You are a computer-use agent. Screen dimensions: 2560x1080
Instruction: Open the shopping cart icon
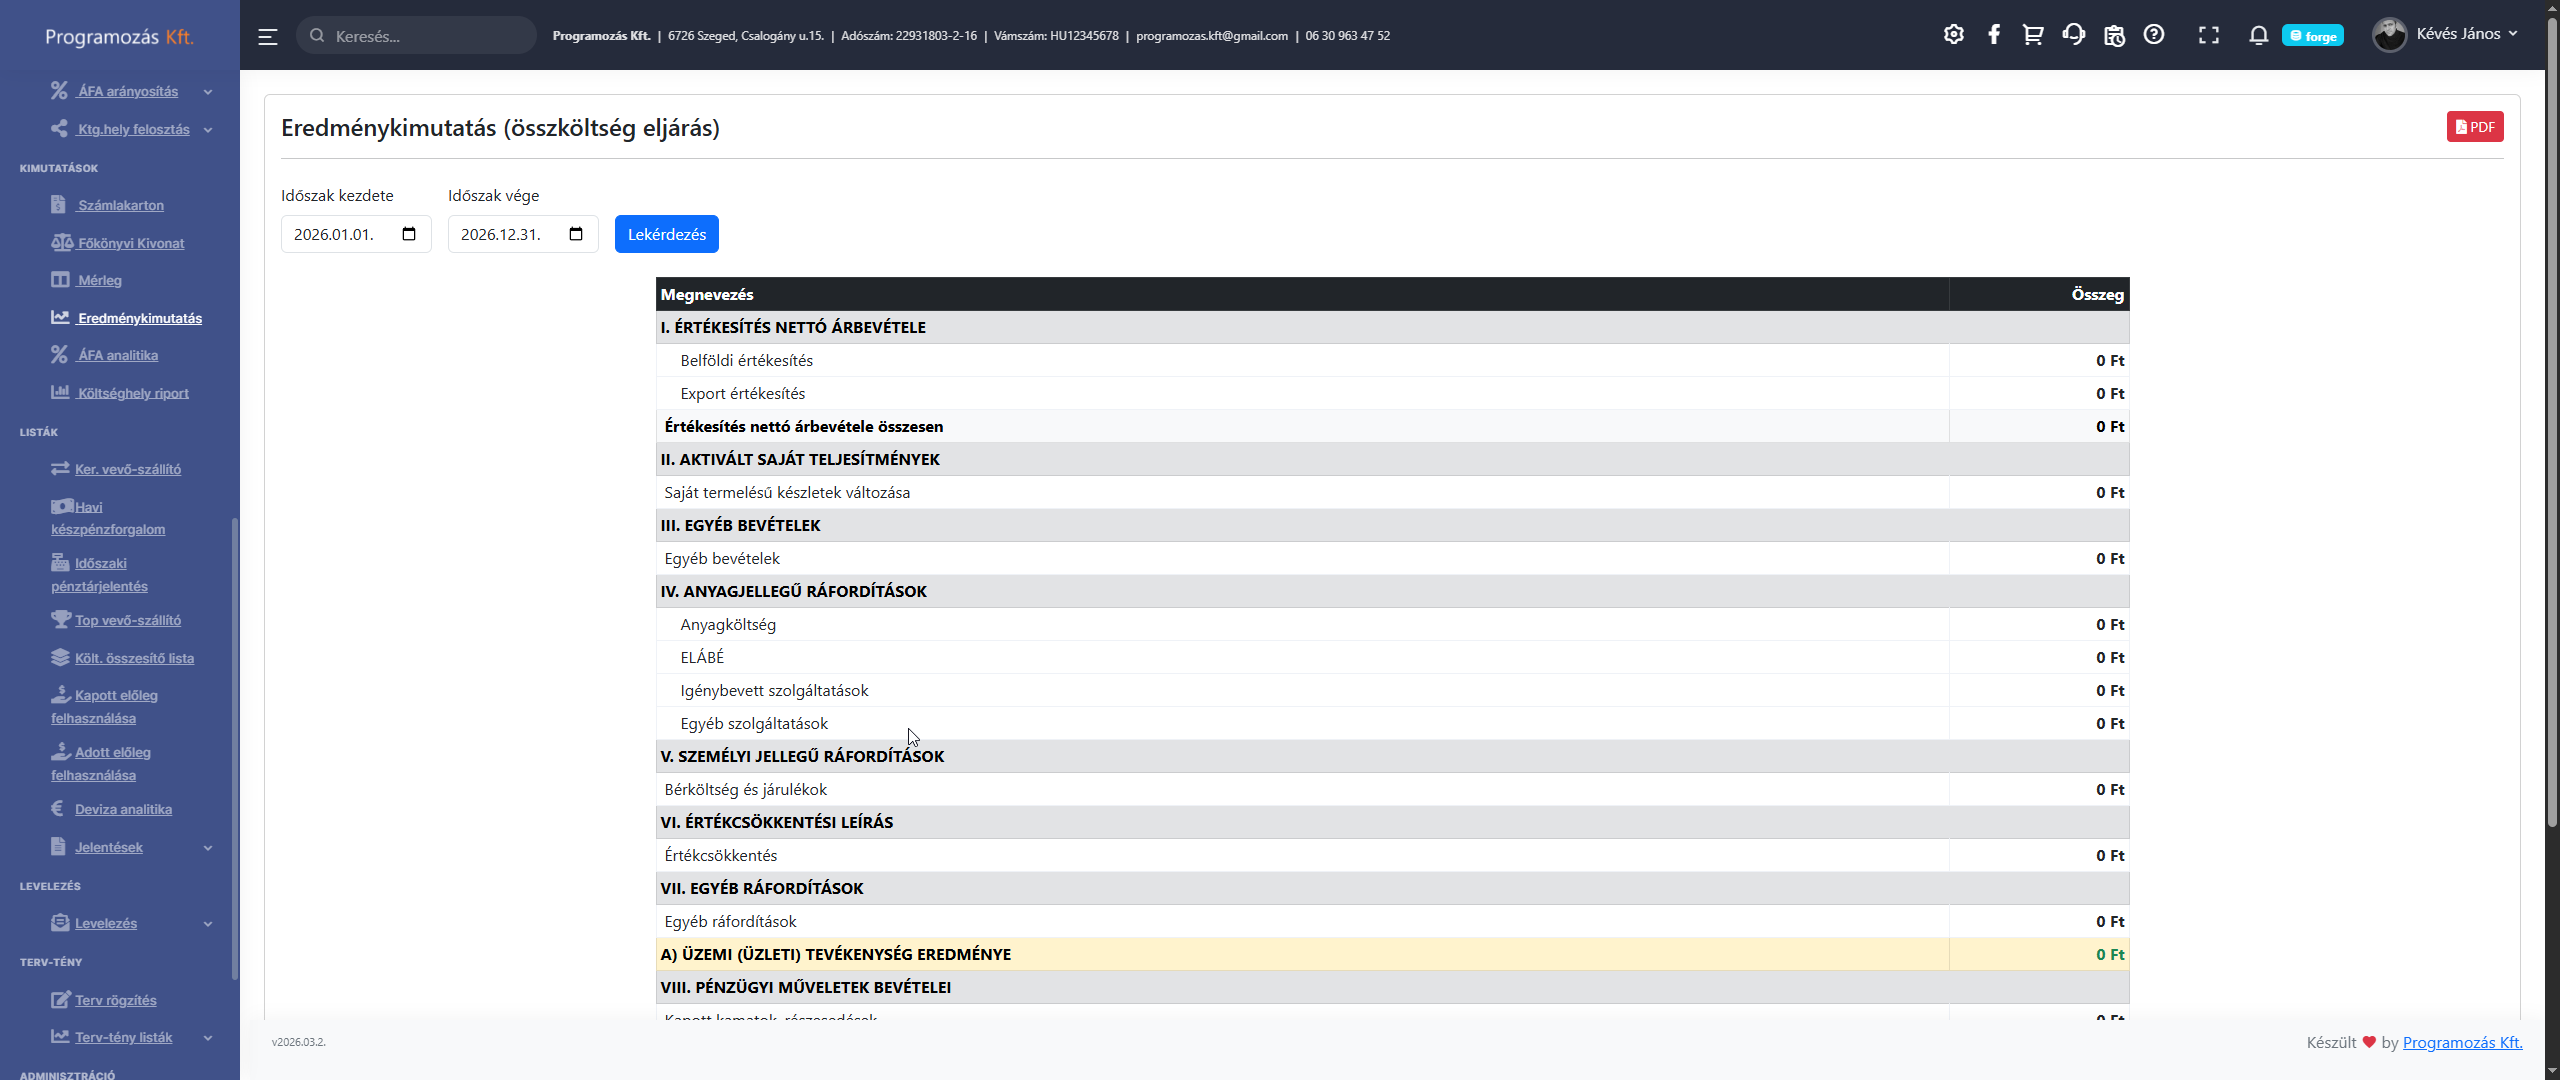[x=2033, y=35]
